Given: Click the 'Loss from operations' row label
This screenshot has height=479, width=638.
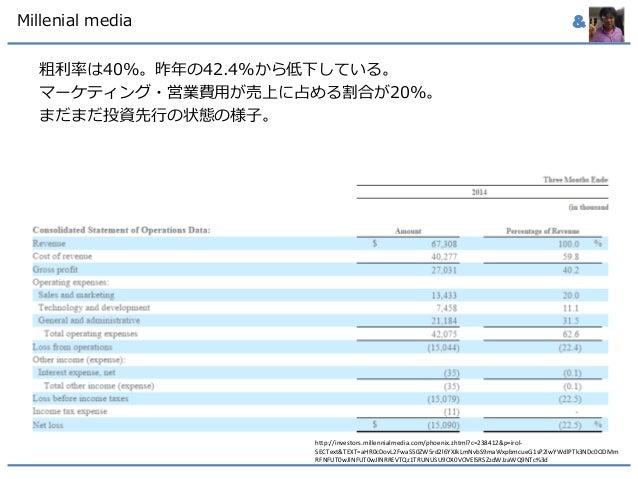Looking at the screenshot, I should tap(72, 347).
